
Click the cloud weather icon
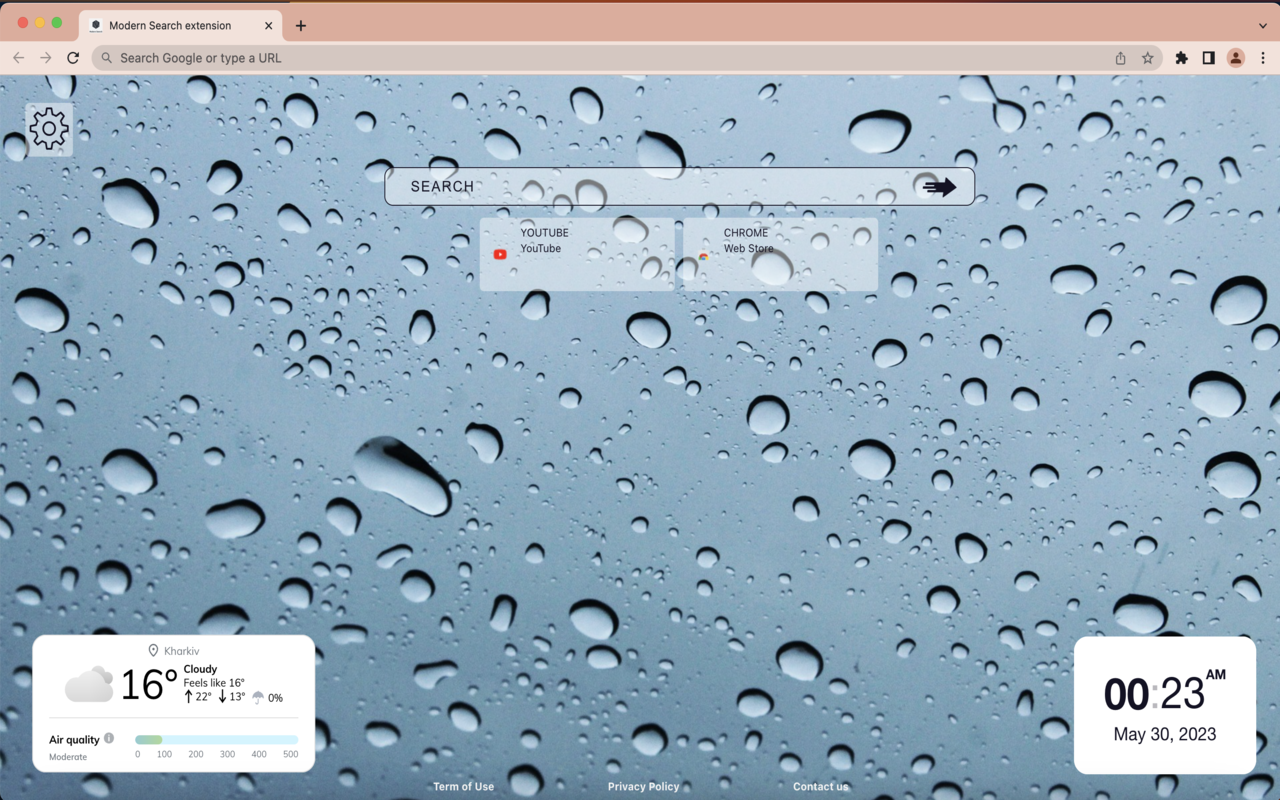pyautogui.click(x=89, y=685)
